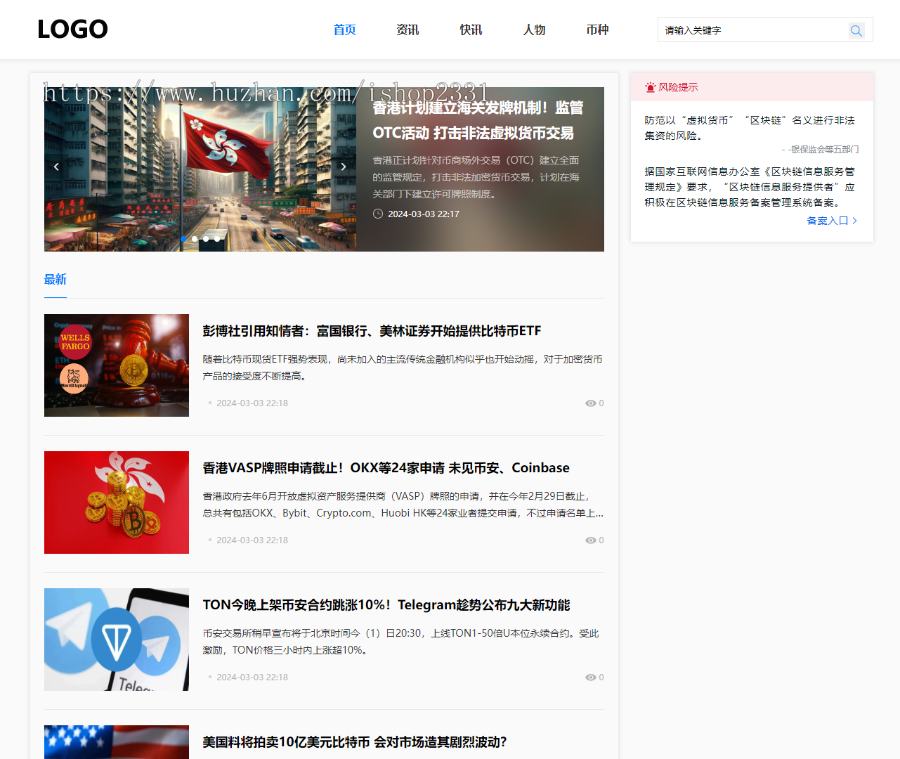Click warning text 防范以虚拟货币区块链名义
The height and width of the screenshot is (759, 900).
[750, 128]
